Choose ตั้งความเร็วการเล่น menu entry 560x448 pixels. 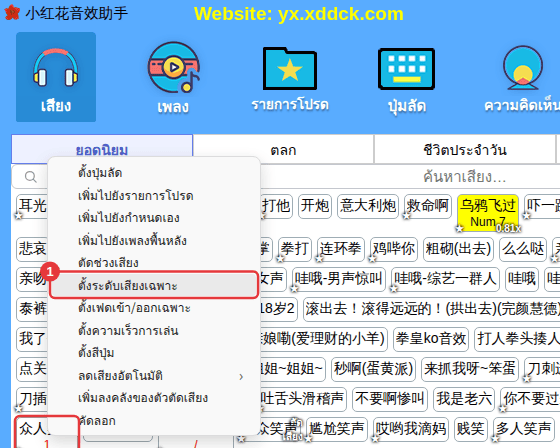pyautogui.click(x=154, y=330)
